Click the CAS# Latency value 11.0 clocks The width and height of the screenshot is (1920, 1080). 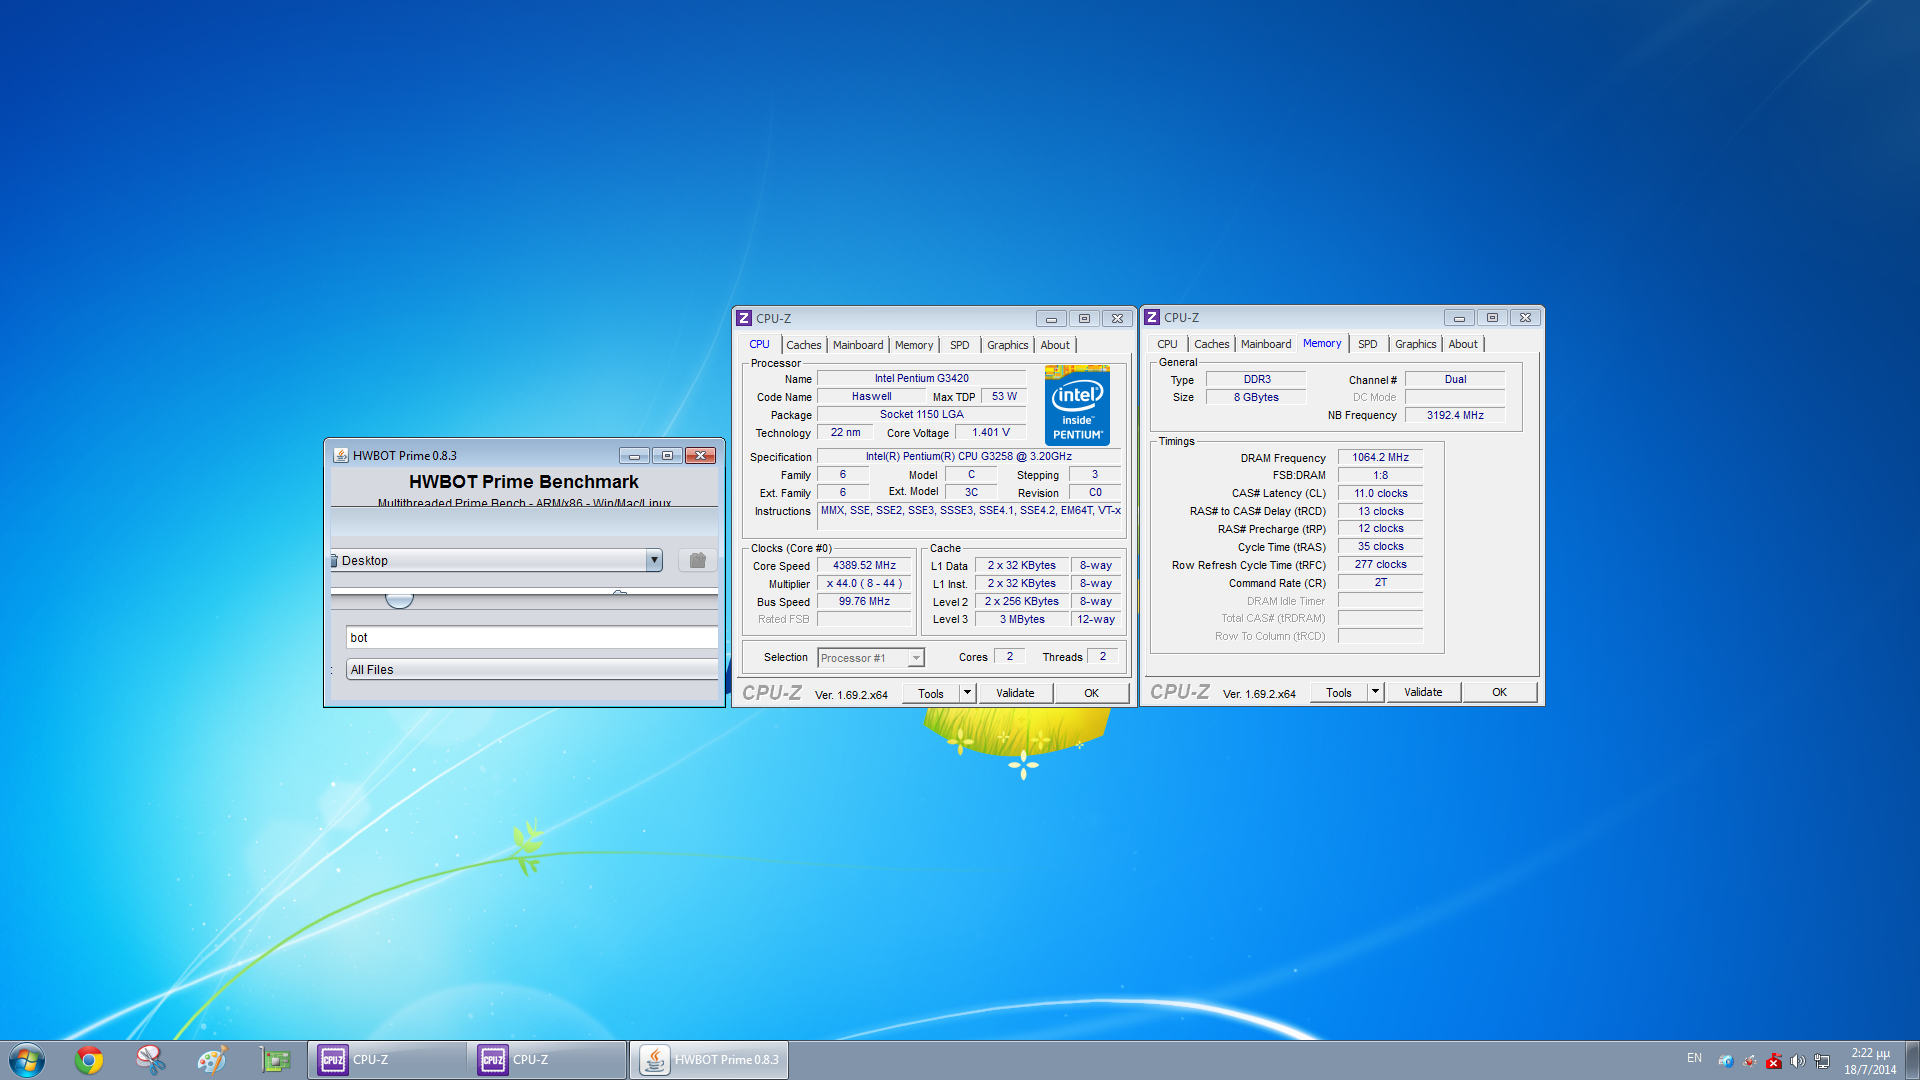1380,494
